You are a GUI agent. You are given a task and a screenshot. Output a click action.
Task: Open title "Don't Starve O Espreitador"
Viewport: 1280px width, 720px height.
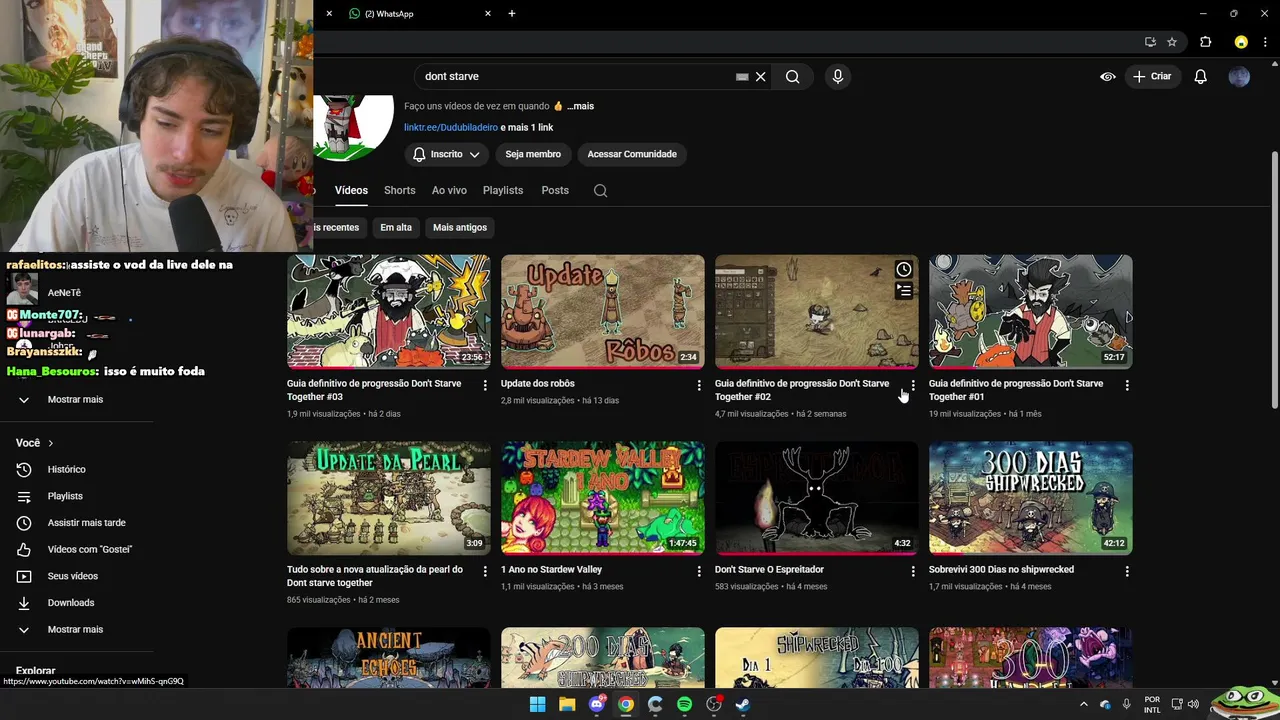[x=769, y=570]
